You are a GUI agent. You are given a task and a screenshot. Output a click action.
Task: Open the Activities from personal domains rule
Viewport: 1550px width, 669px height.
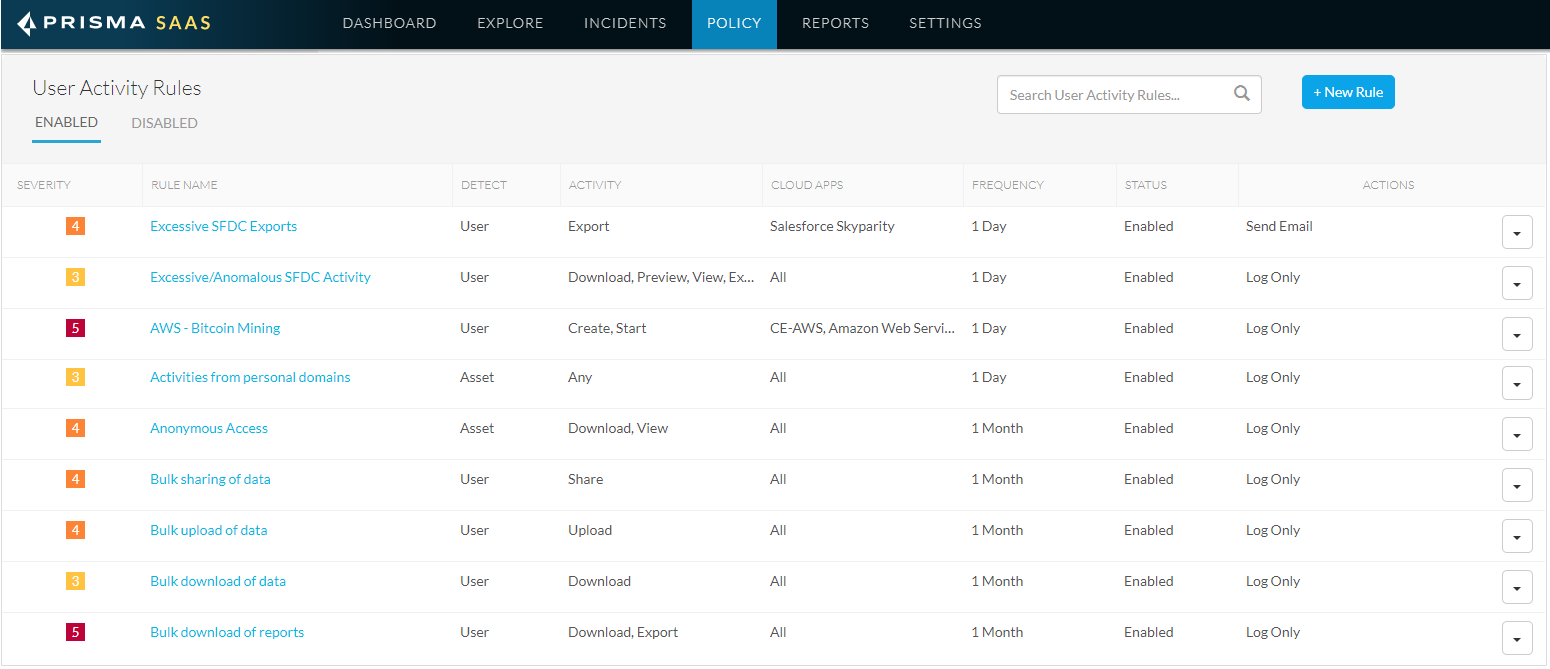[x=250, y=377]
